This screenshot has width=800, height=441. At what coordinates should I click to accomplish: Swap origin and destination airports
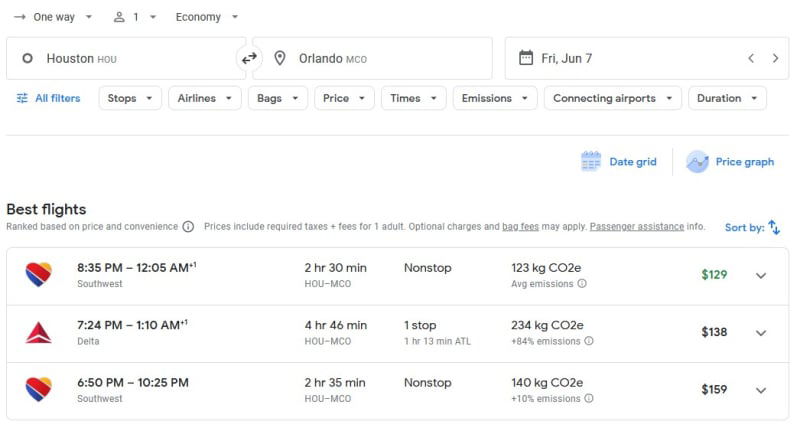click(x=249, y=58)
